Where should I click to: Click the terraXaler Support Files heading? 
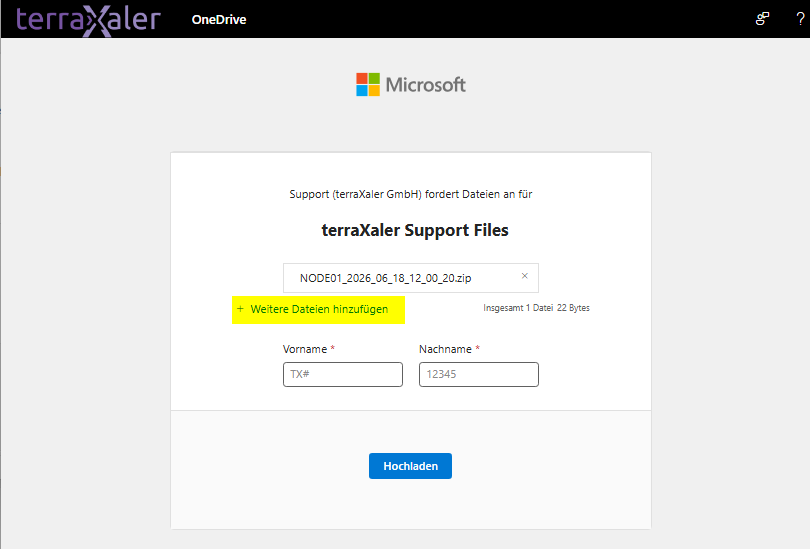pyautogui.click(x=415, y=230)
